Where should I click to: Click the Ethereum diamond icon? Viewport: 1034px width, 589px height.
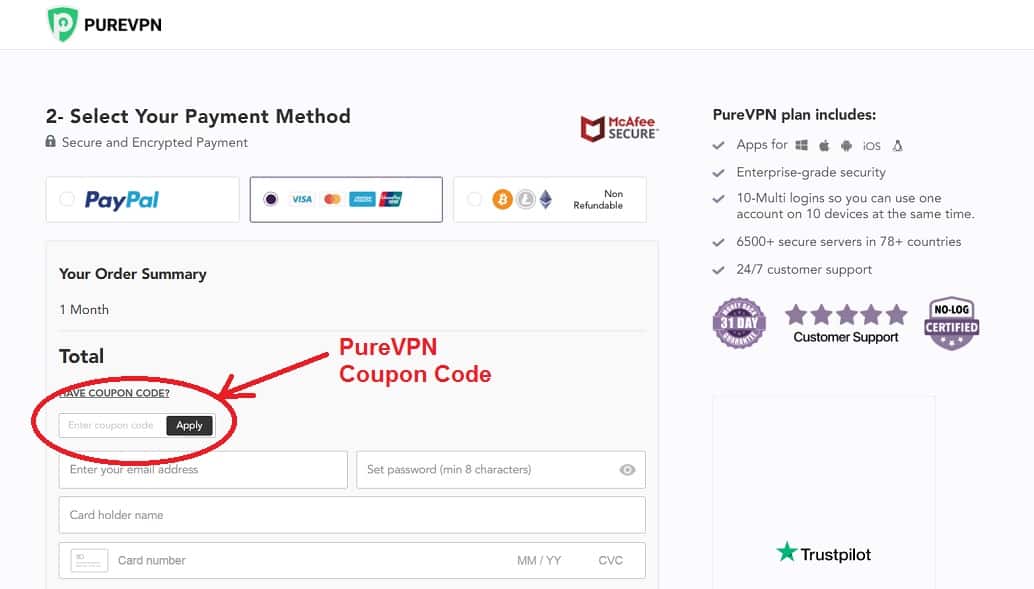545,199
